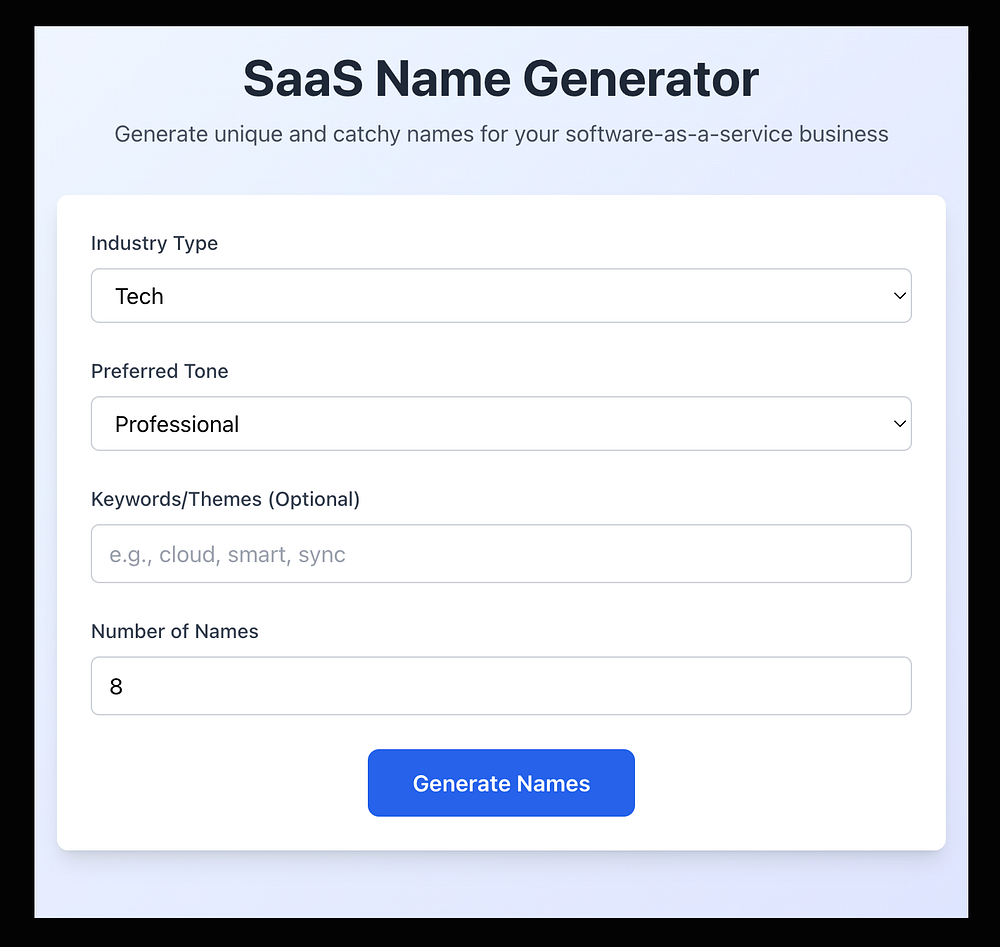Open the Preferred Tone dropdown
Screen dimensions: 1000x947
click(500, 424)
